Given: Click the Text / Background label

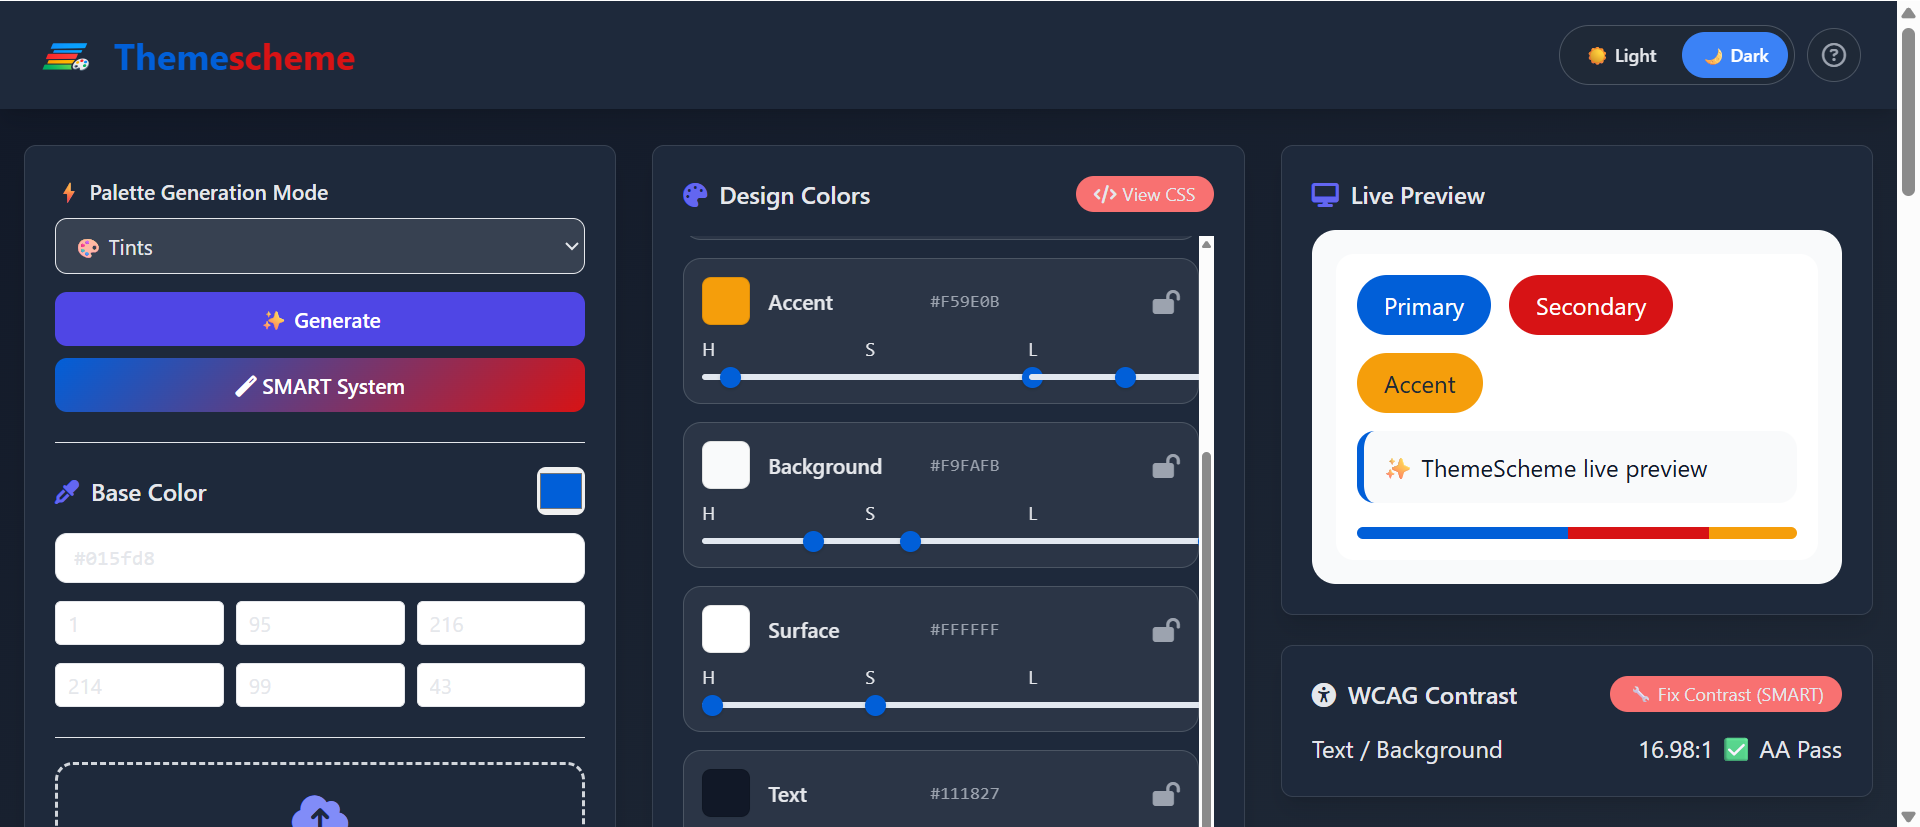Looking at the screenshot, I should tap(1407, 750).
